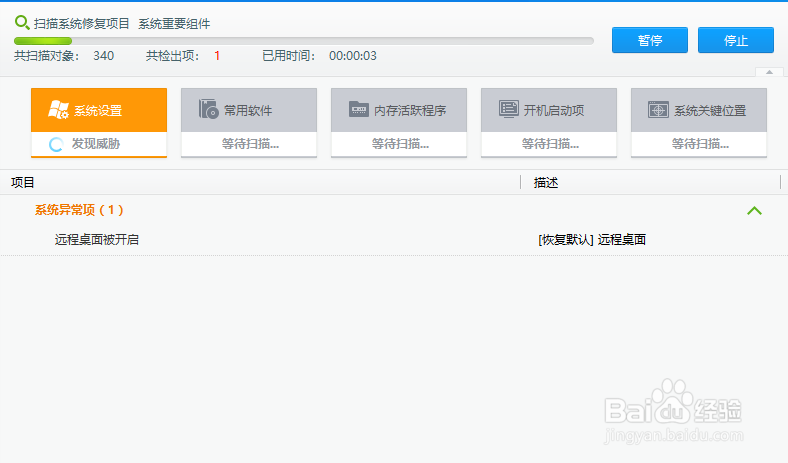Click the 发现威胁 status text

(x=95, y=144)
